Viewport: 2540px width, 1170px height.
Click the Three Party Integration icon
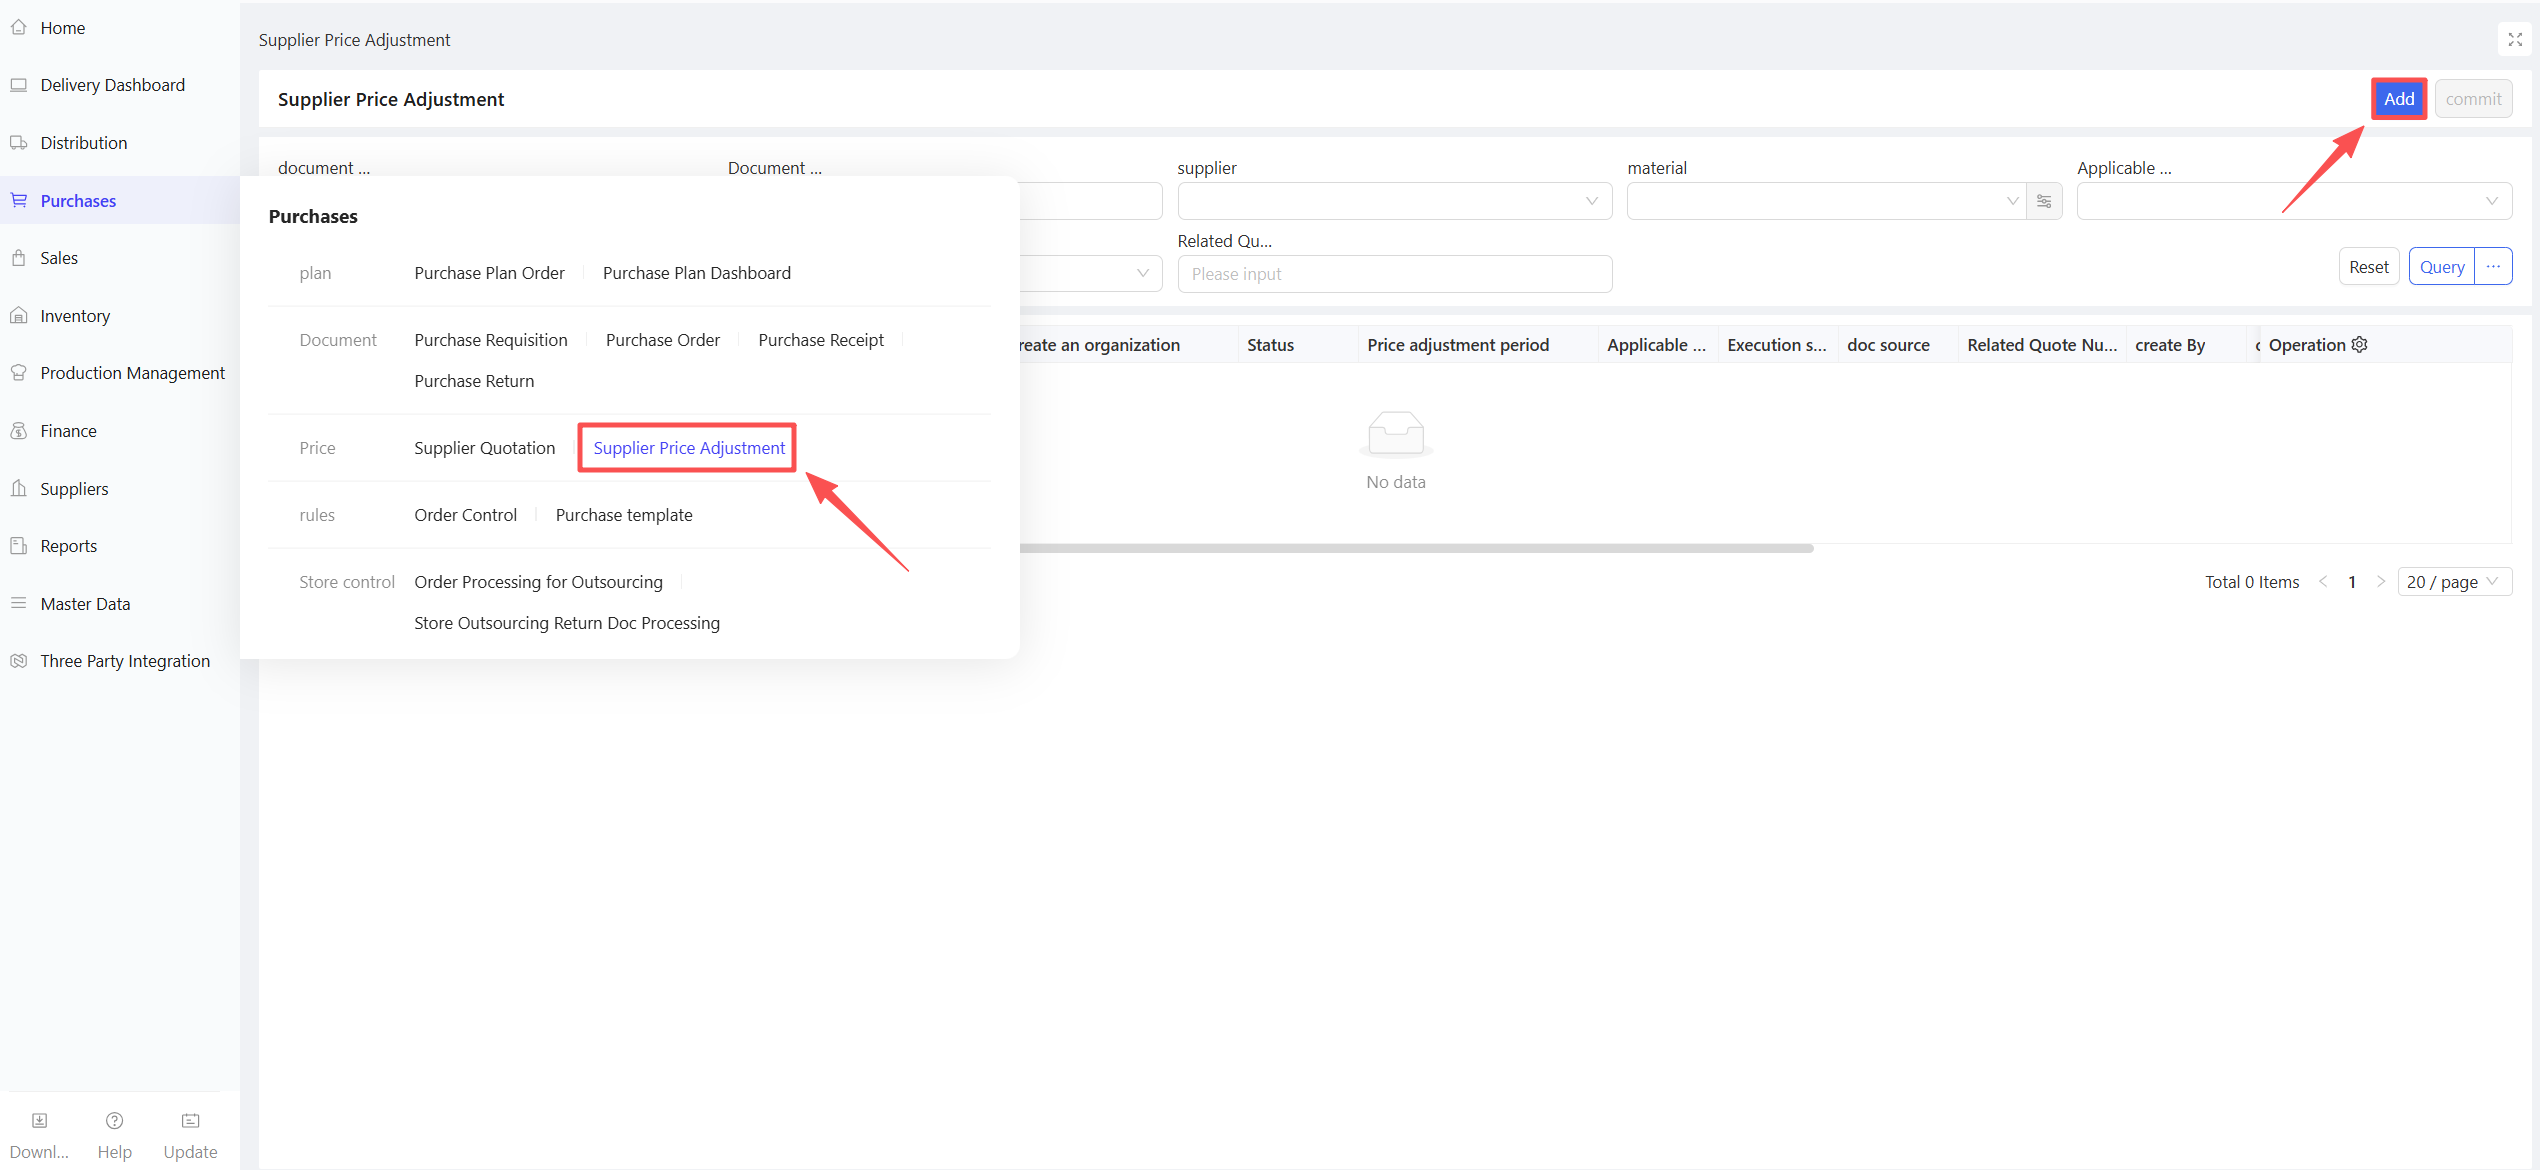[x=19, y=661]
